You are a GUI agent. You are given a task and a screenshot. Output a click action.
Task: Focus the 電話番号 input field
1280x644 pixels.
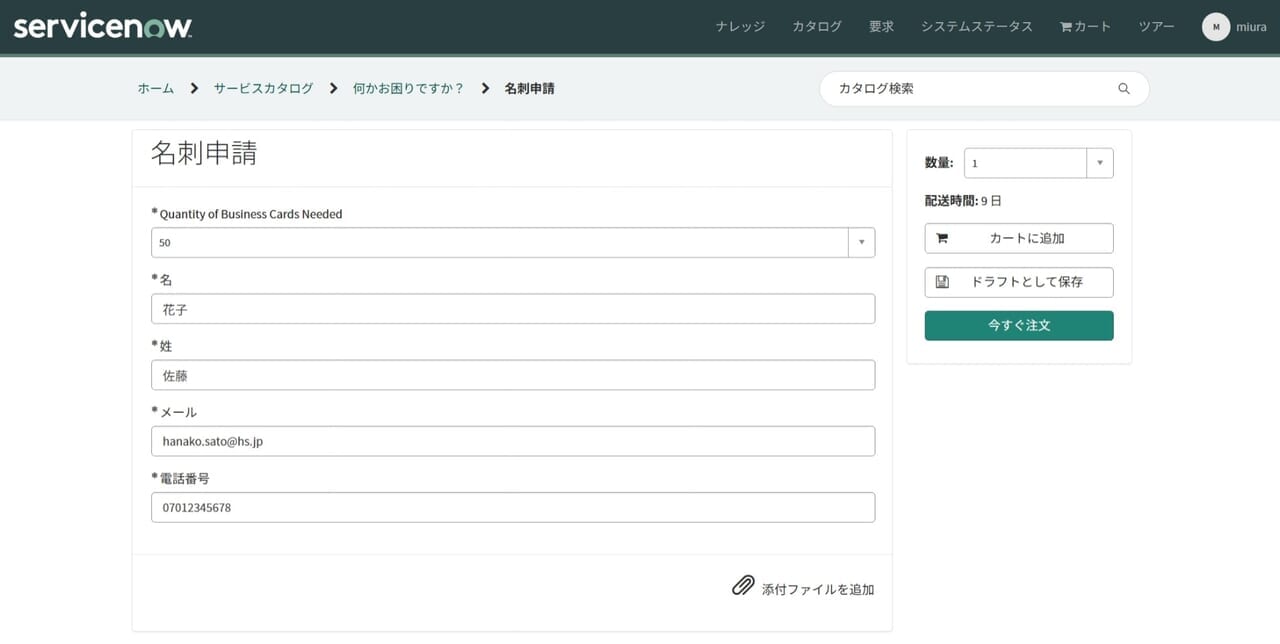[513, 507]
